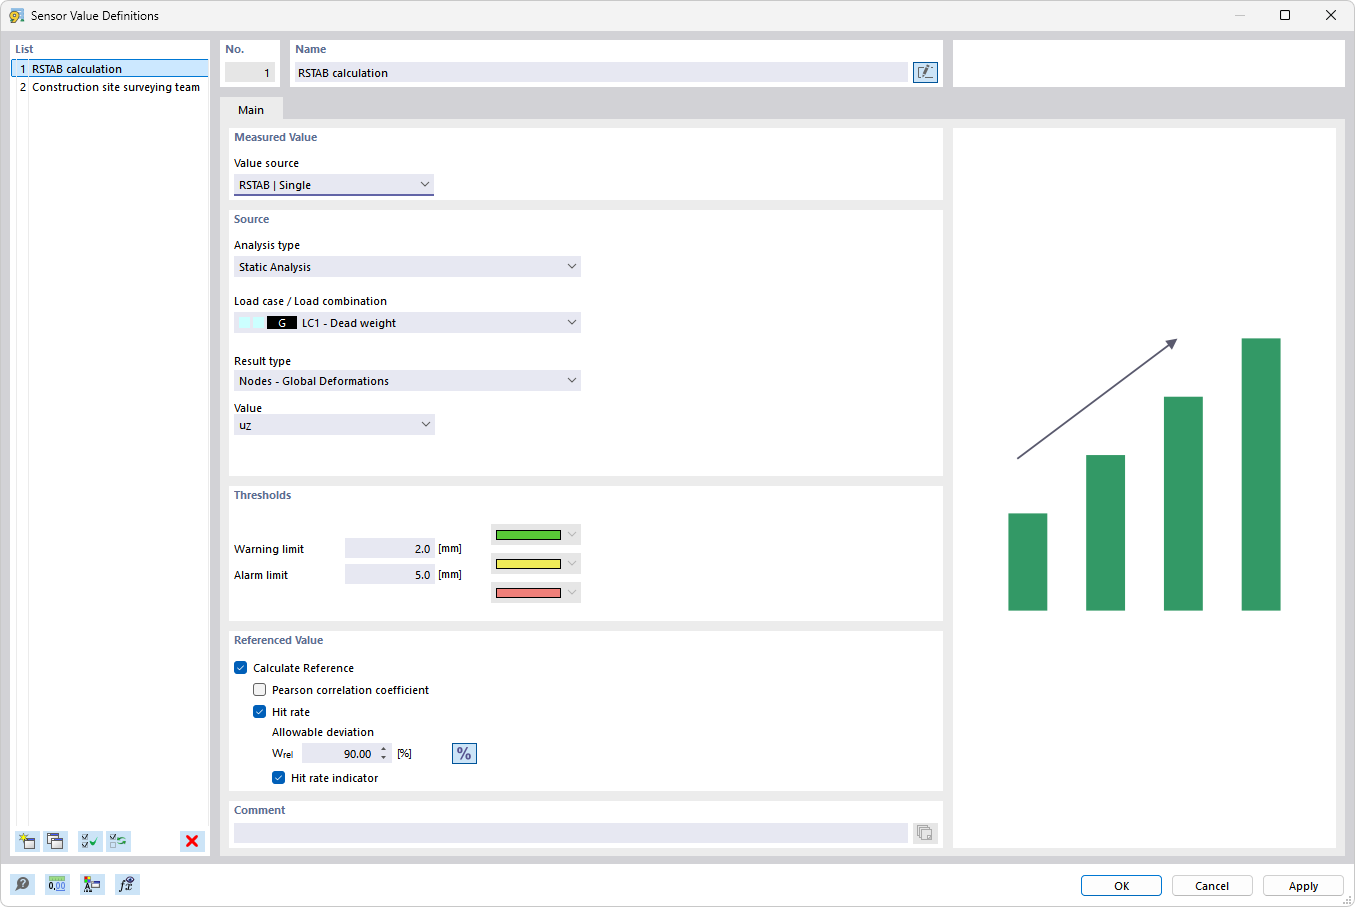1355x907 pixels.
Task: Delete the selected definition with red X
Action: (192, 841)
